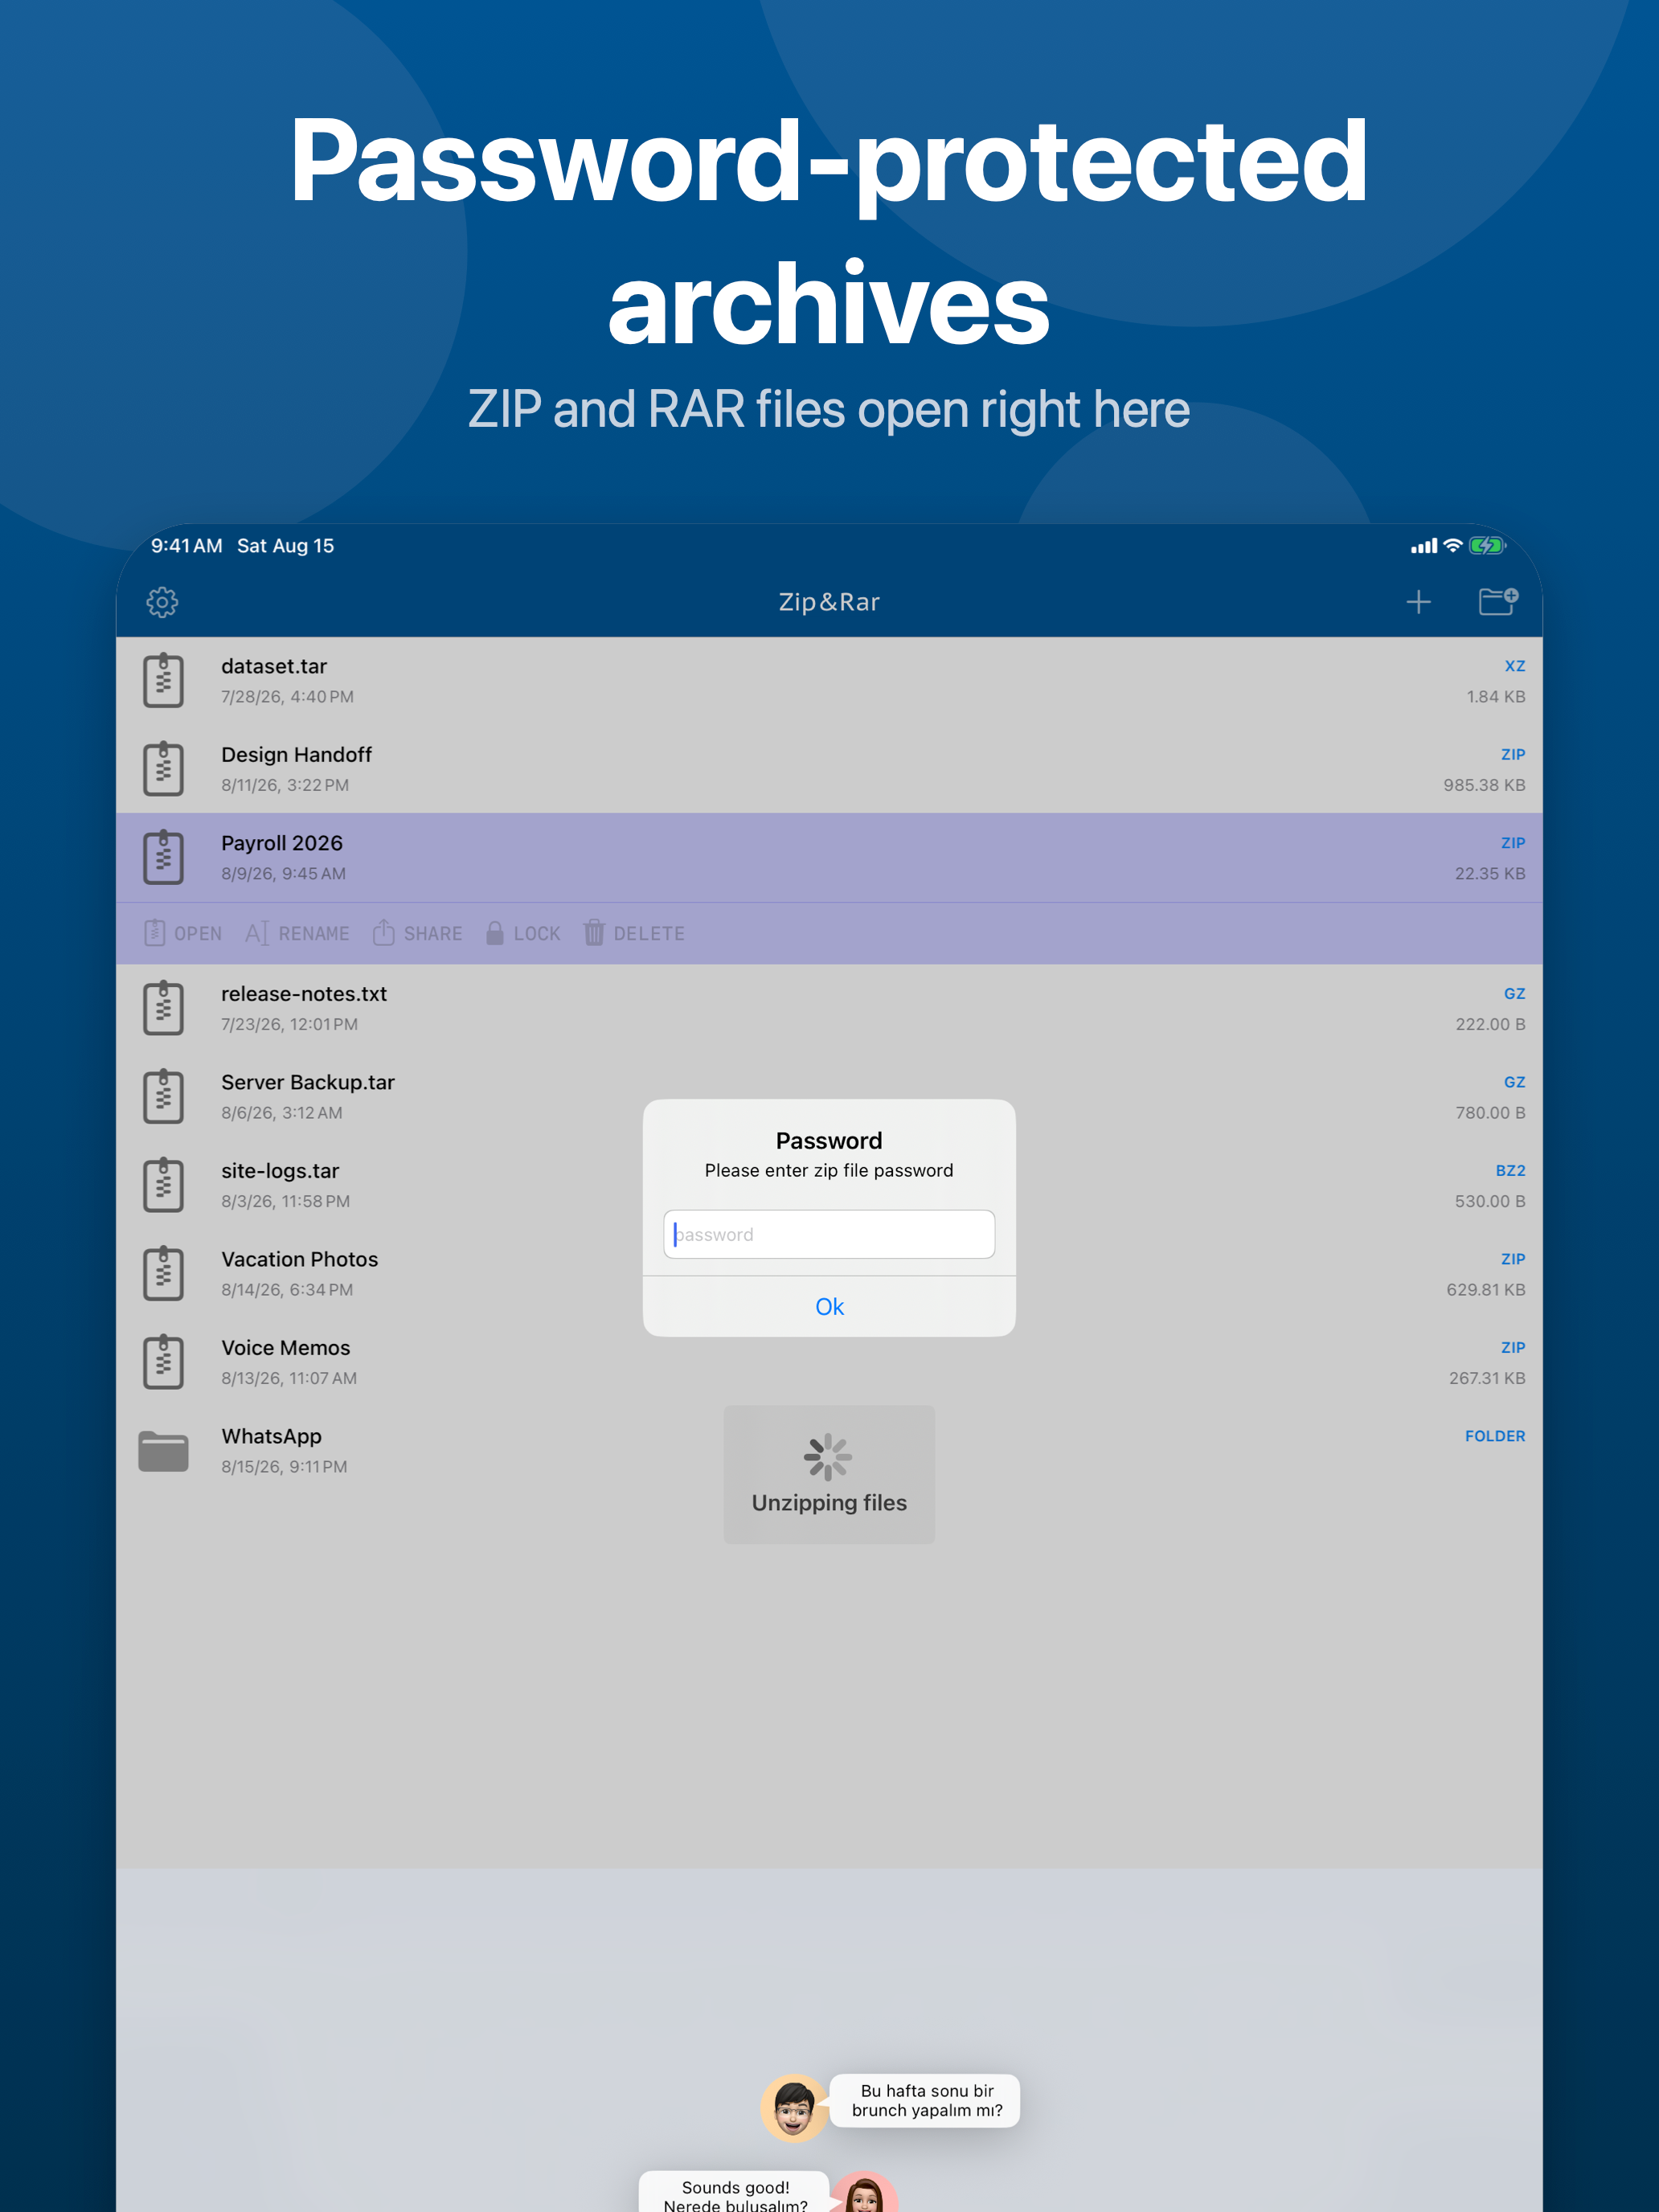Click the battery charging icon

point(1487,545)
